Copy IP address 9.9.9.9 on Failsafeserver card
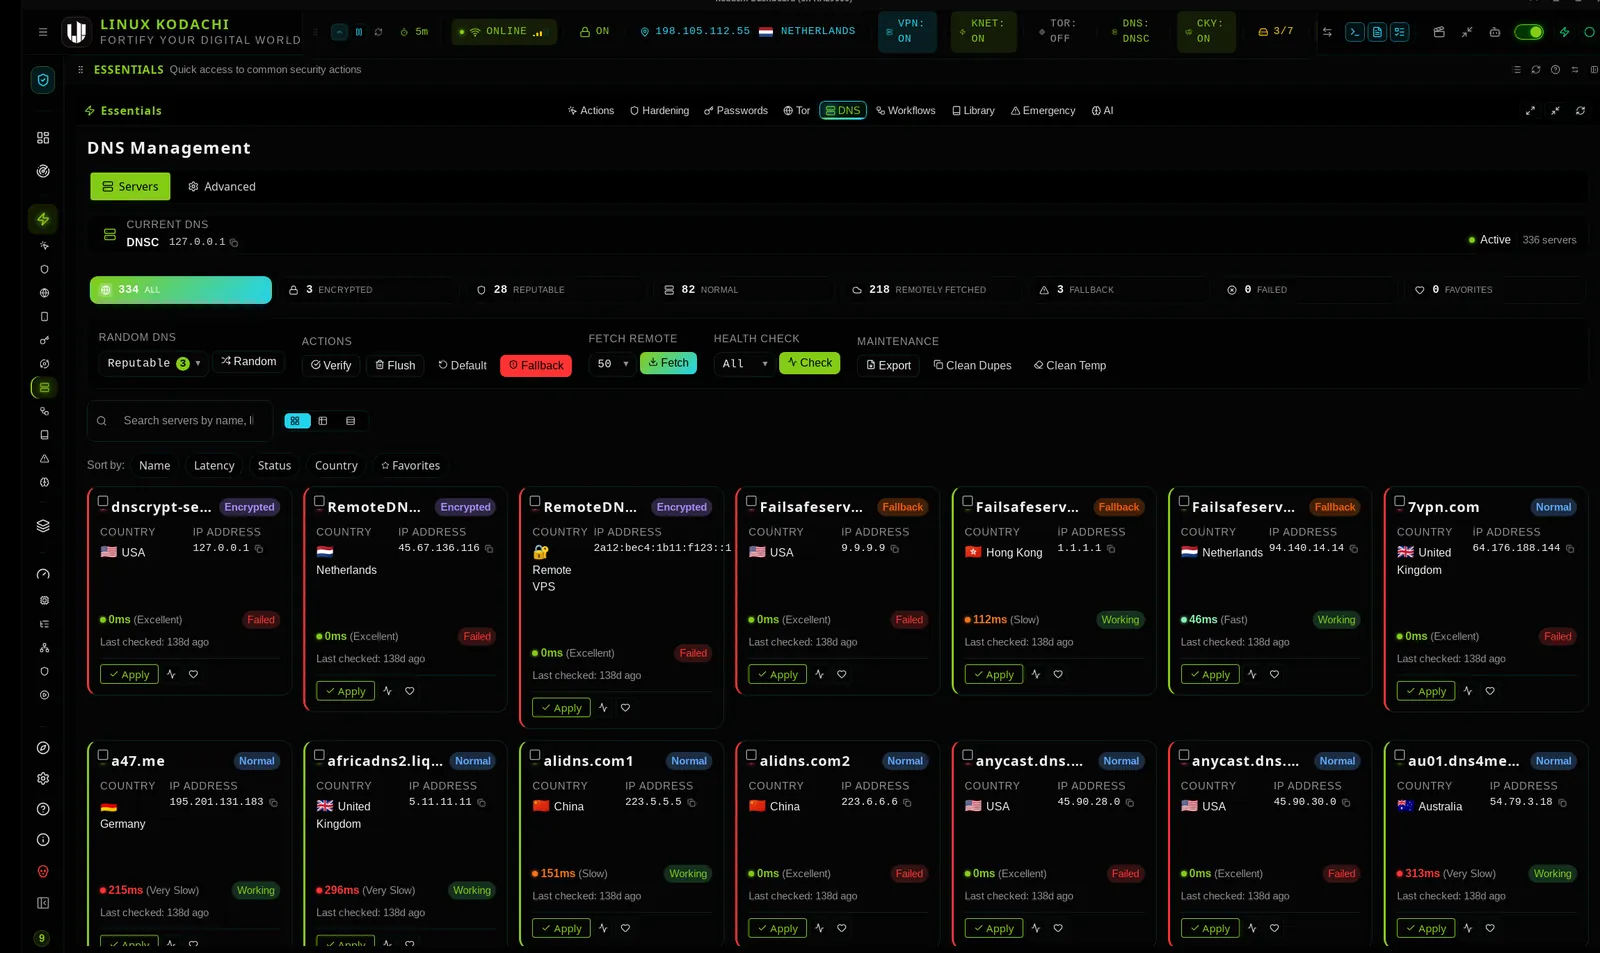The image size is (1600, 953). pyautogui.click(x=895, y=549)
